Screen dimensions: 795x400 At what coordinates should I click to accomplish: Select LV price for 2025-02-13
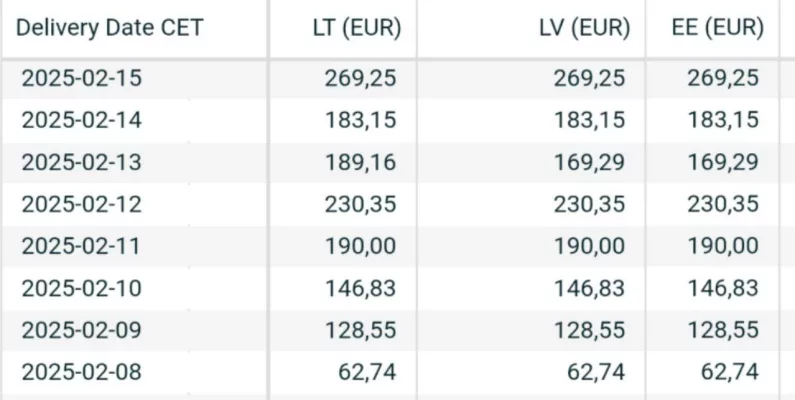(590, 163)
